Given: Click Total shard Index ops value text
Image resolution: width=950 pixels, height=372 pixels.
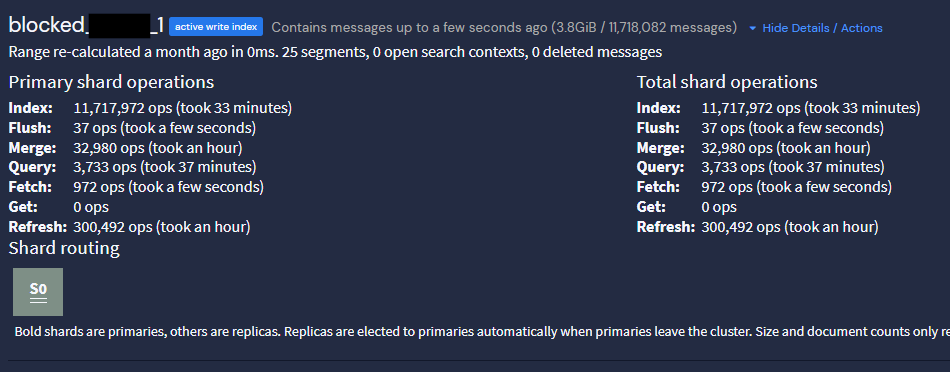Looking at the screenshot, I should (x=811, y=108).
